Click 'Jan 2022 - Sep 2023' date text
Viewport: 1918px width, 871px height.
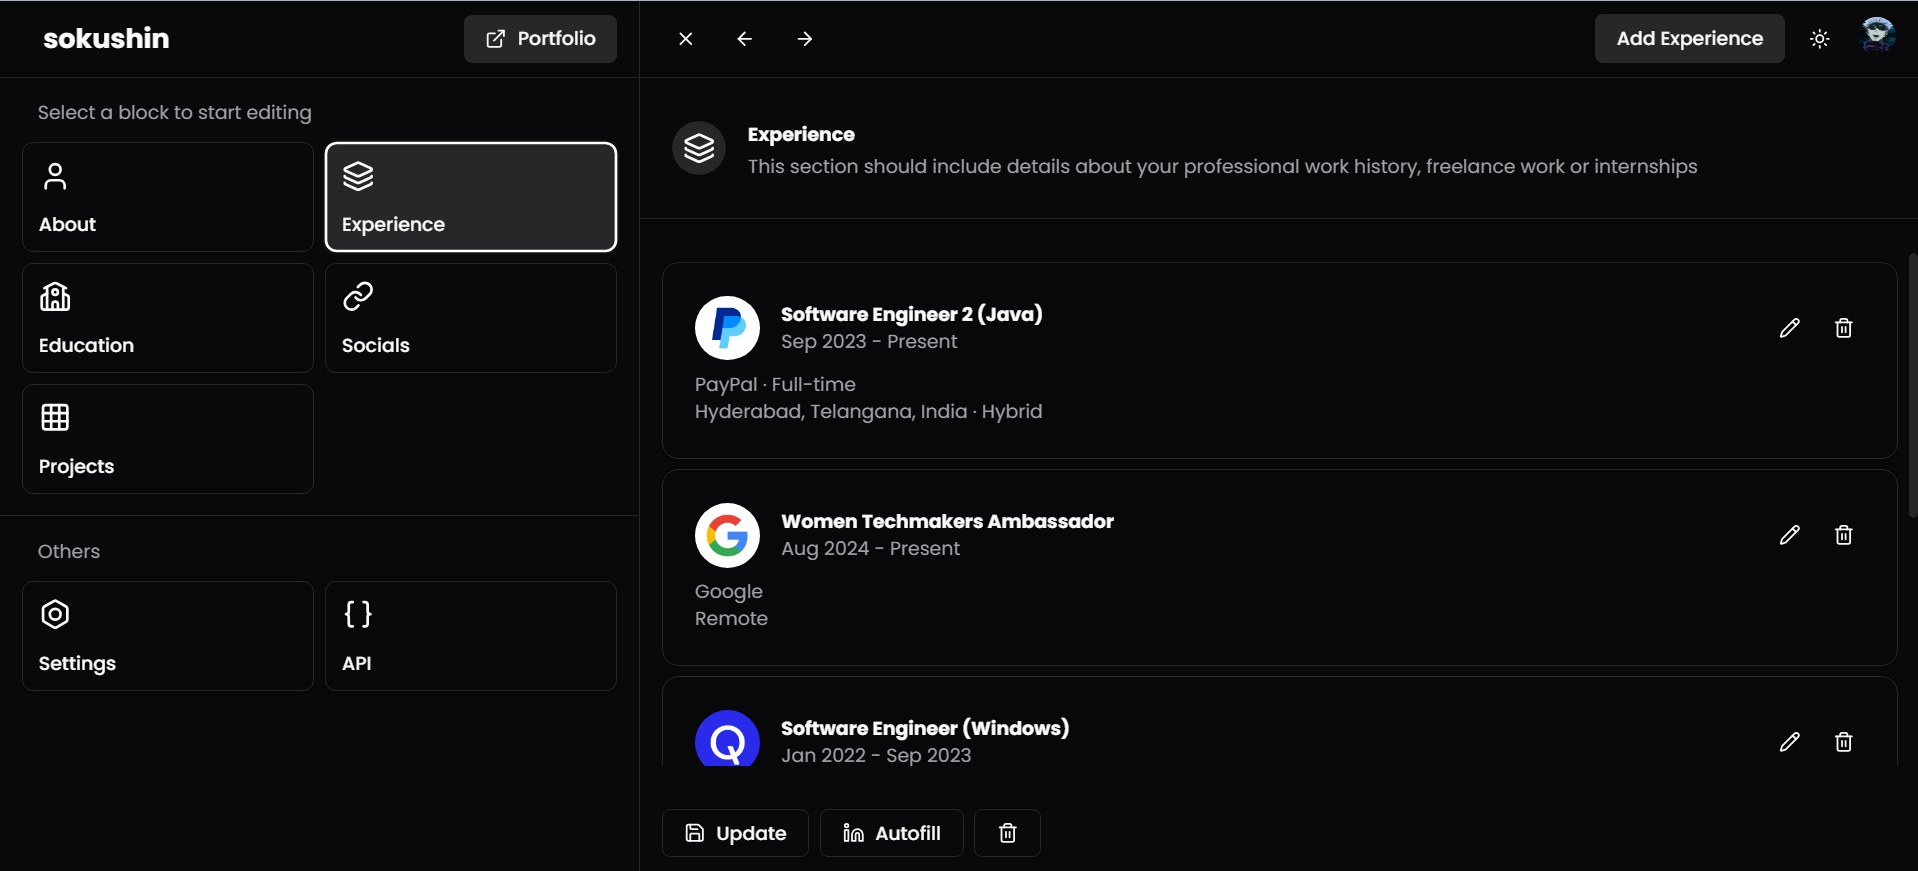pos(876,756)
